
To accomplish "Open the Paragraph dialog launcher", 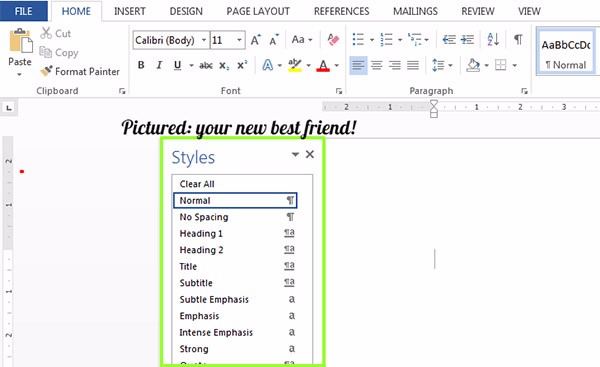I will click(x=525, y=91).
